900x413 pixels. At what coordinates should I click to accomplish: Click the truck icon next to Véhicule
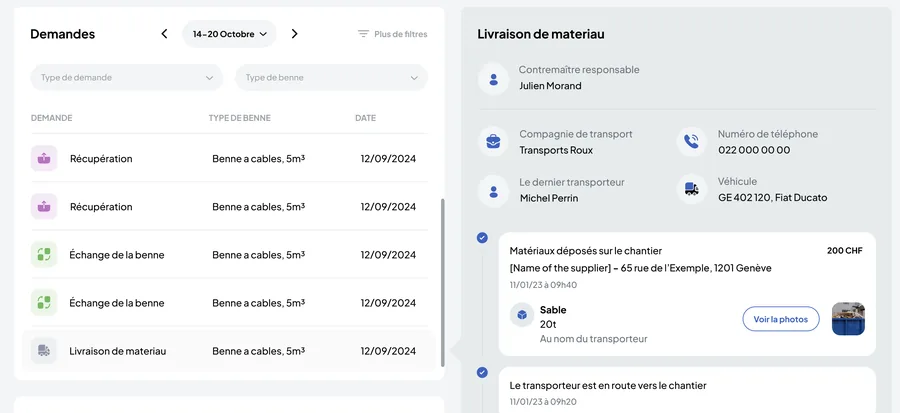(692, 189)
